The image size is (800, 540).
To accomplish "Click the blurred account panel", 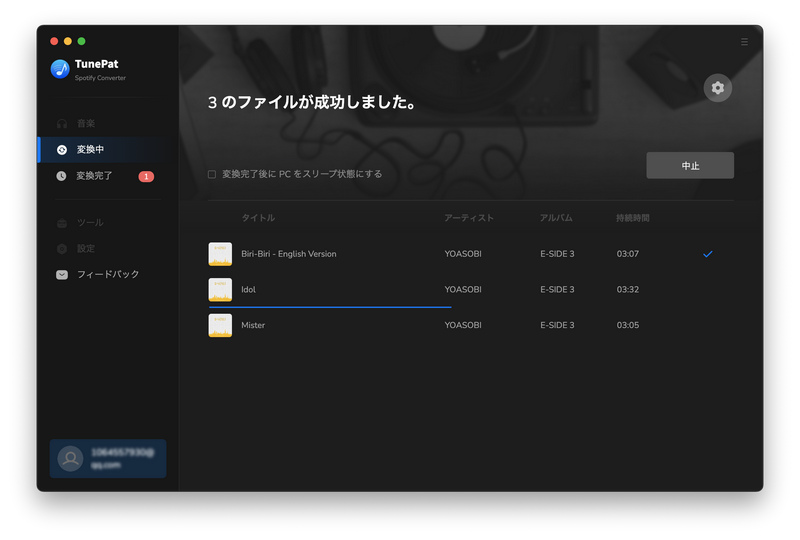I will pyautogui.click(x=108, y=458).
